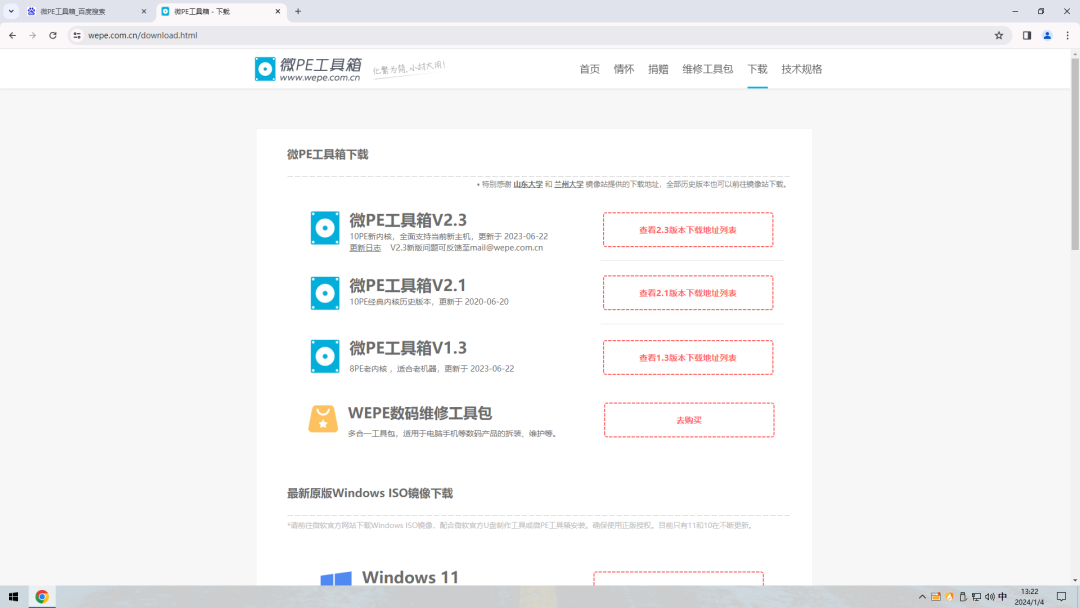Screen dimensions: 1080x608
Task: Open the 捐赠 navigation item
Action: click(x=658, y=69)
